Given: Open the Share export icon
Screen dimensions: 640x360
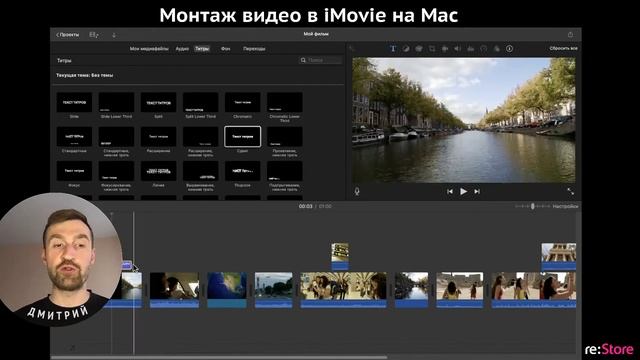Looking at the screenshot, I should coord(570,35).
